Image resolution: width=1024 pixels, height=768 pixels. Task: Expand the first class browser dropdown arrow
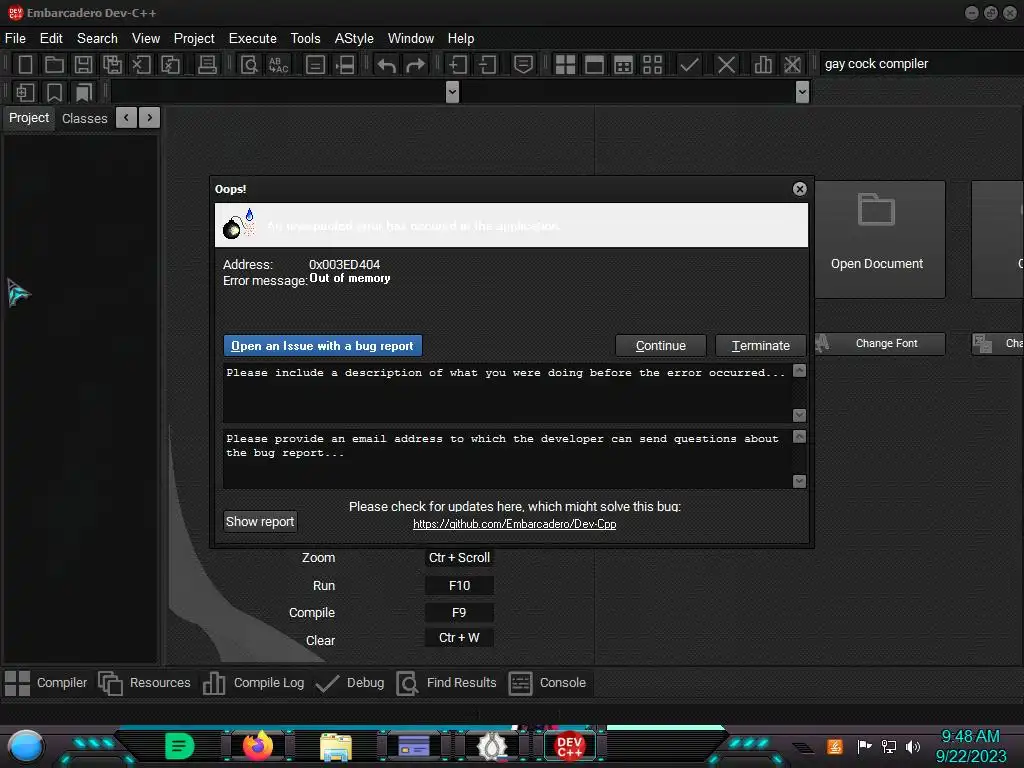(452, 92)
